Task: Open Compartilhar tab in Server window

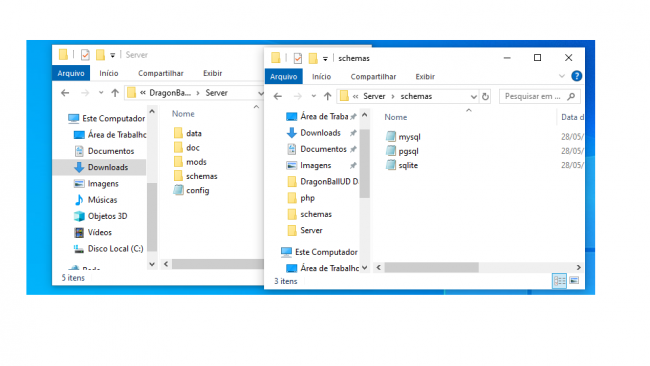Action: (160, 73)
